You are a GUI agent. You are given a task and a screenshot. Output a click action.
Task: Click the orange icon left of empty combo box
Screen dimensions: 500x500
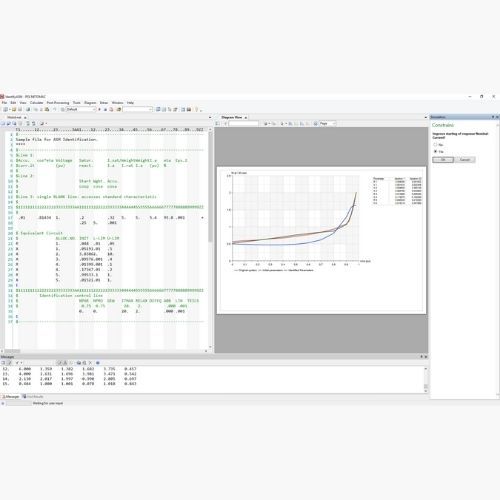pos(118,109)
